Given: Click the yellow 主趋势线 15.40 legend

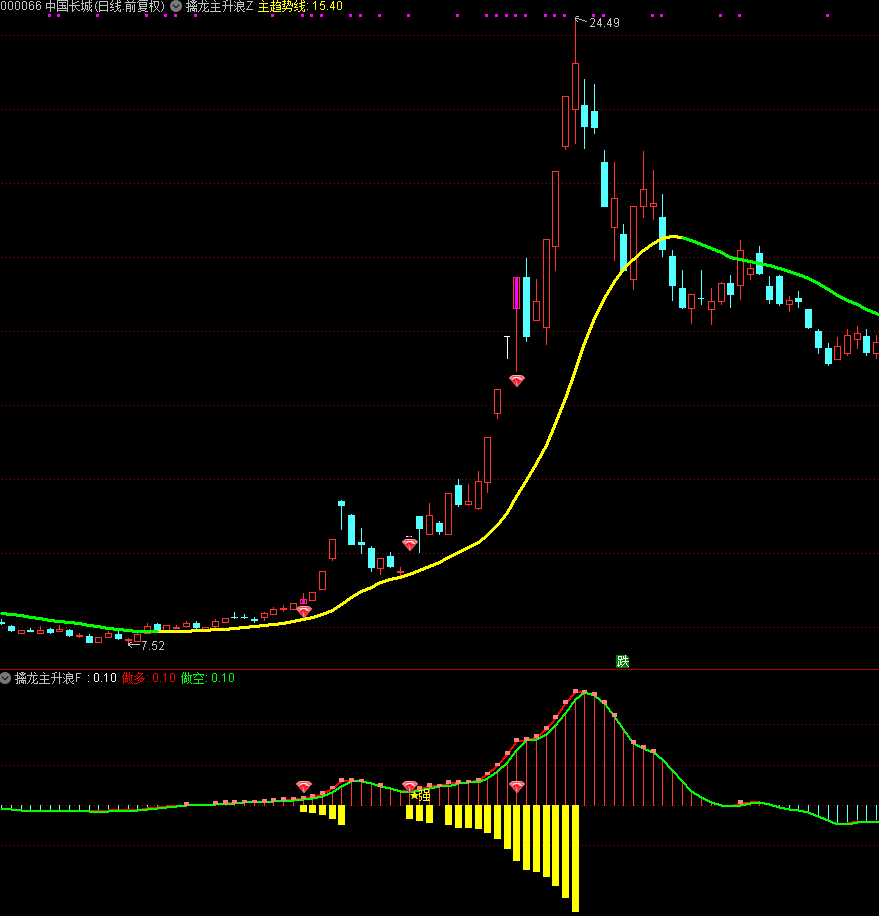Looking at the screenshot, I should point(300,6).
